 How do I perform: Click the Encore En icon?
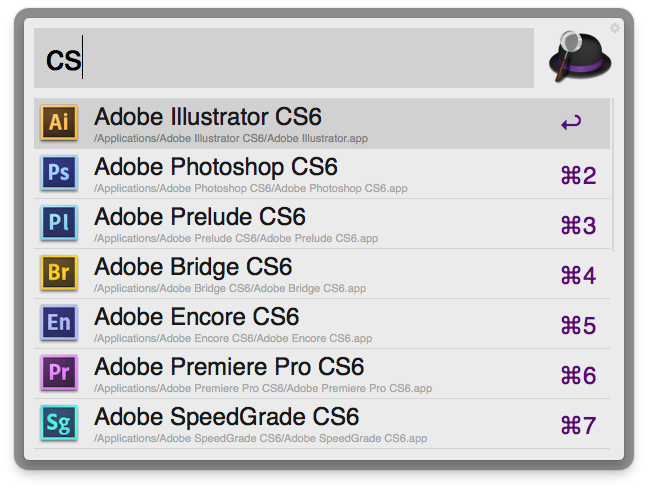click(x=59, y=323)
